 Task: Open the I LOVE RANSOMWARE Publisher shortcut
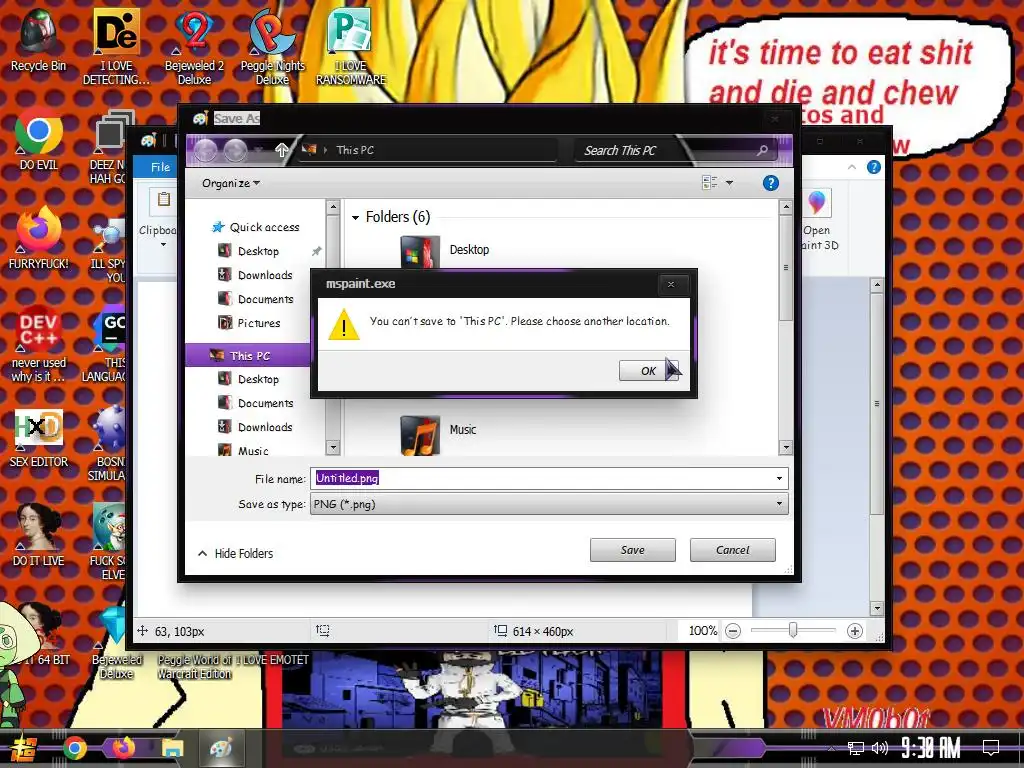[x=351, y=47]
